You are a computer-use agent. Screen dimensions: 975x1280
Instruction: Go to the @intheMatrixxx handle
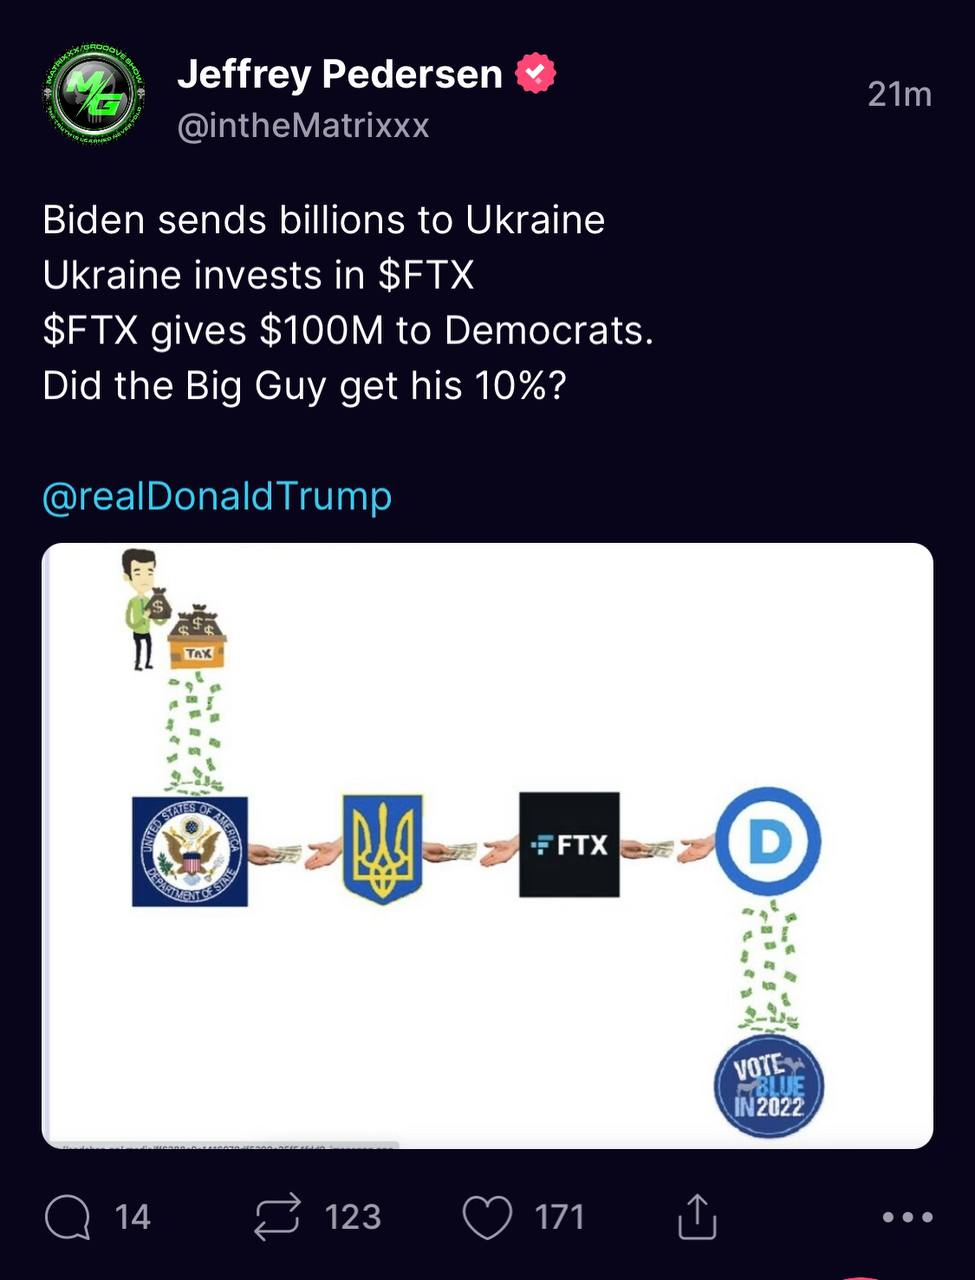click(x=304, y=125)
